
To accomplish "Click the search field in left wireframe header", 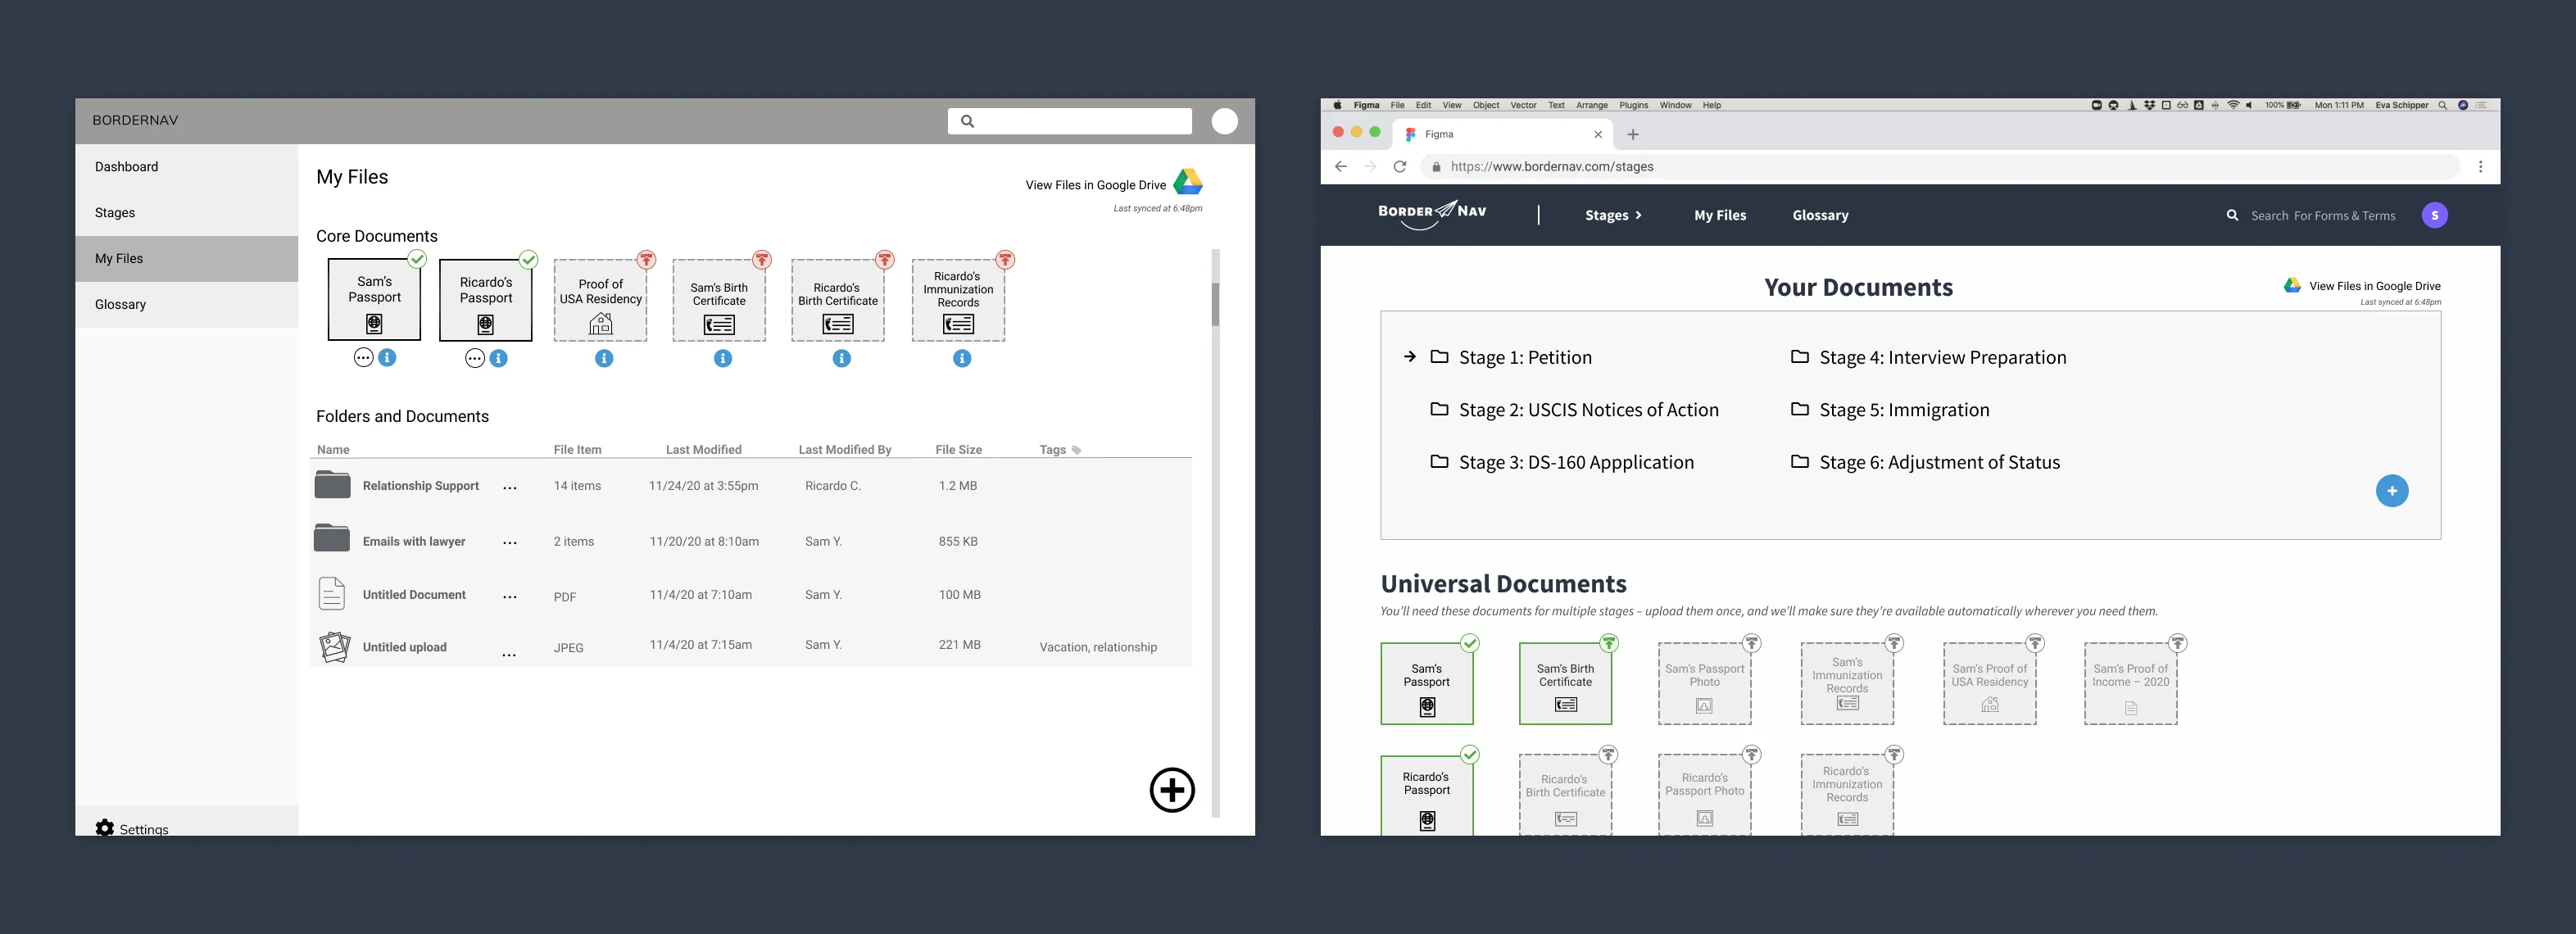I will point(1070,121).
